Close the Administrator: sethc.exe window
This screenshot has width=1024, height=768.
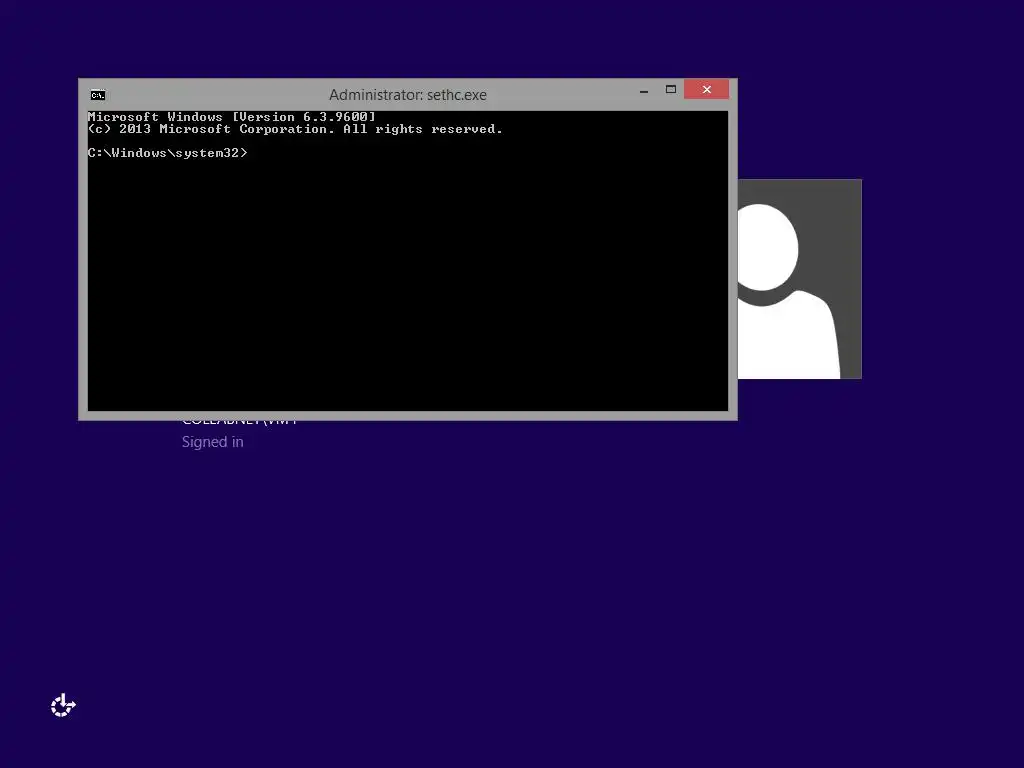707,89
